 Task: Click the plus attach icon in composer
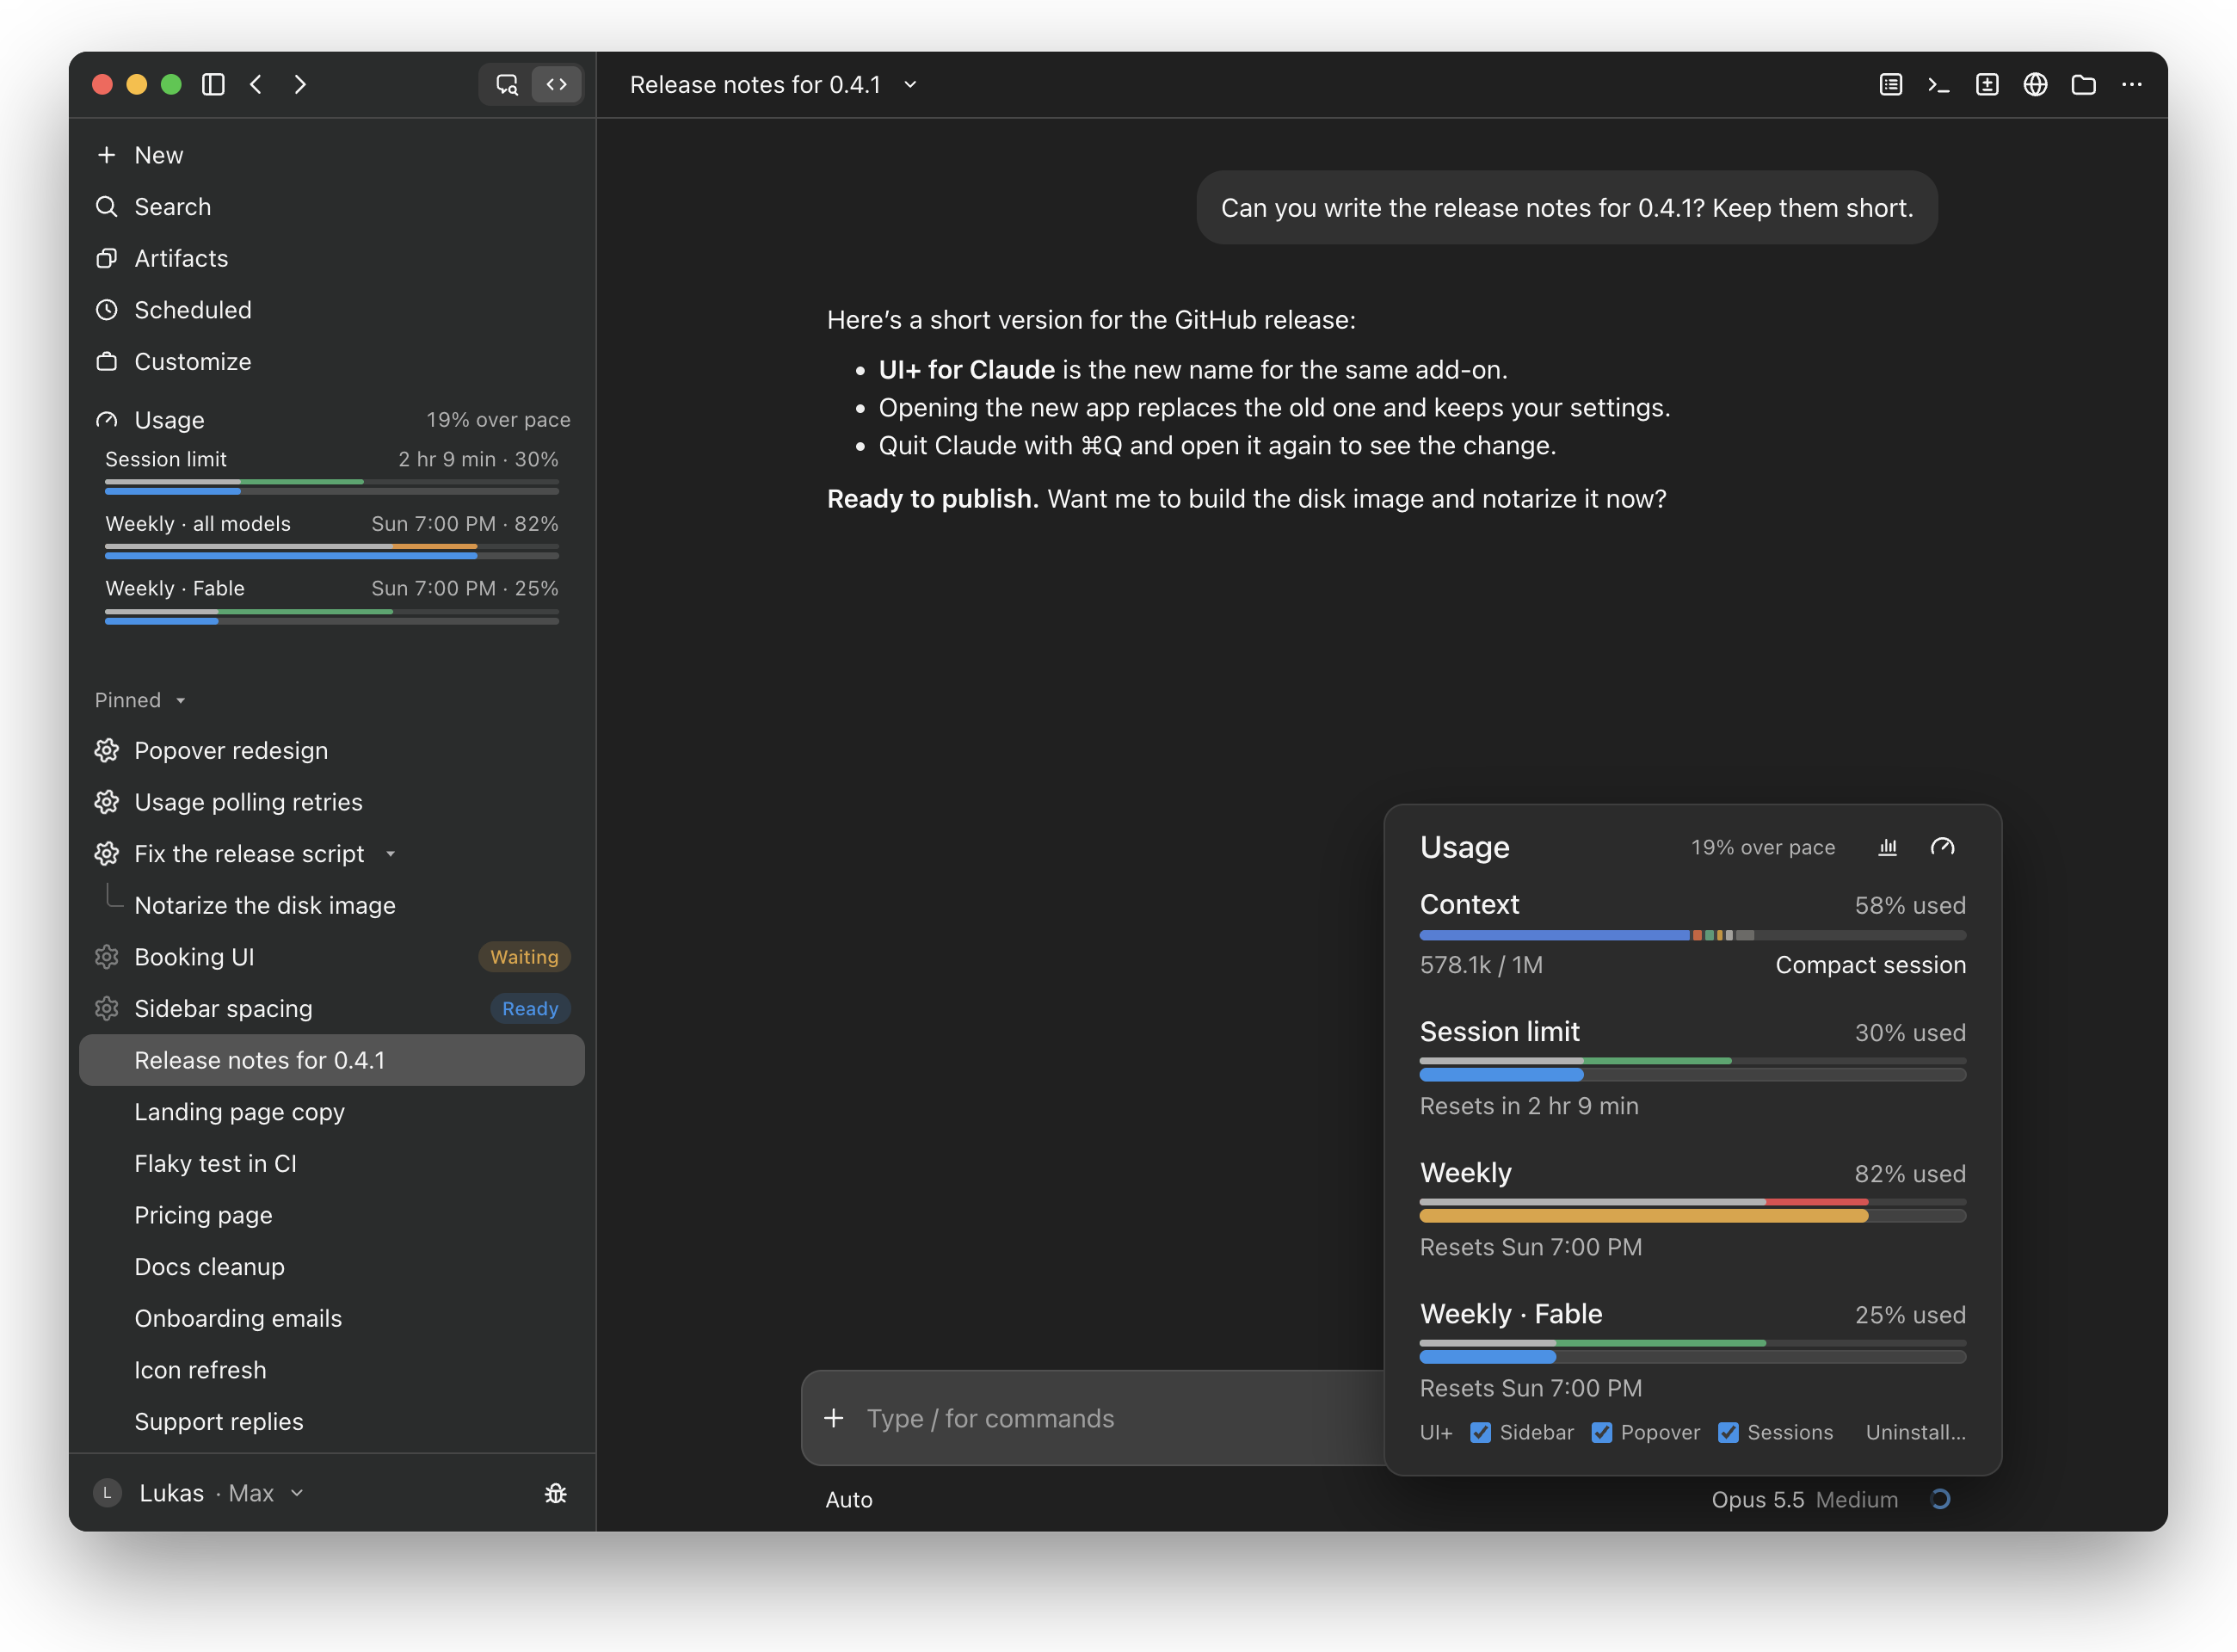[834, 1418]
